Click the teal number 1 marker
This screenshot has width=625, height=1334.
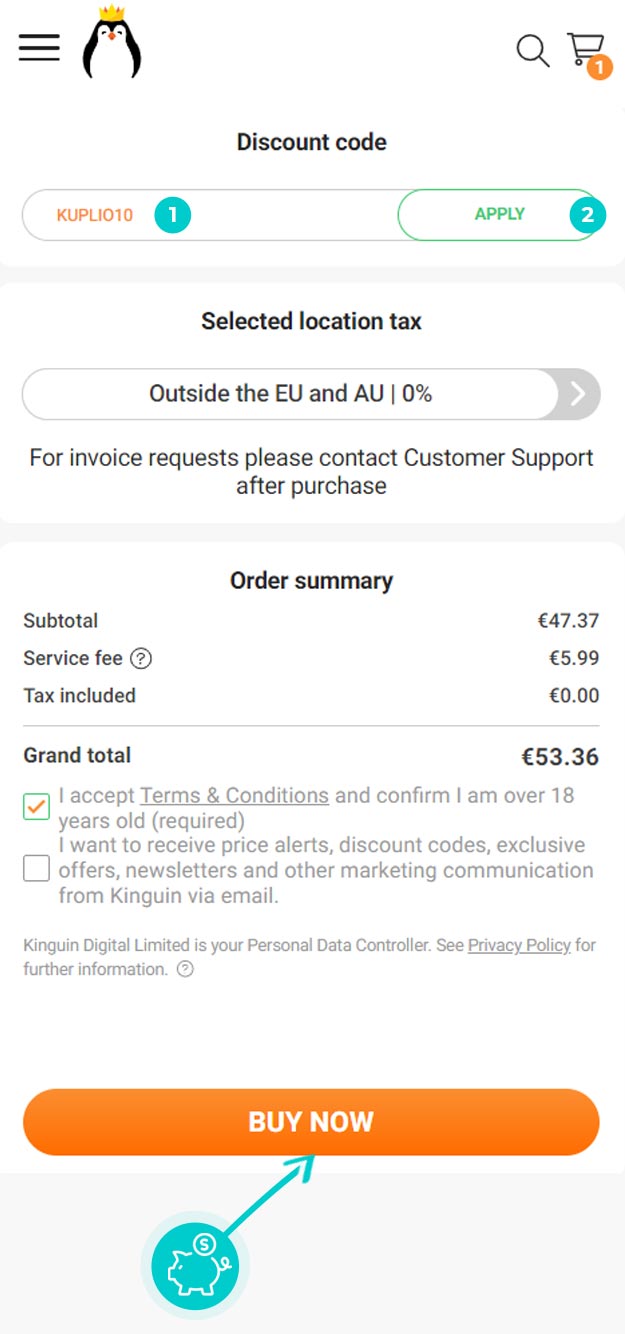[x=173, y=214]
